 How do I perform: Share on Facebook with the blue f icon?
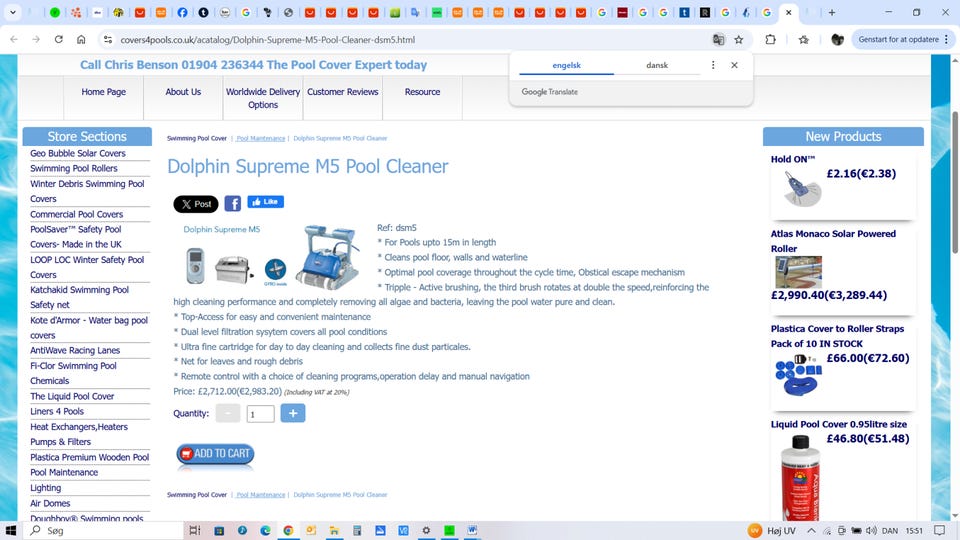[233, 203]
